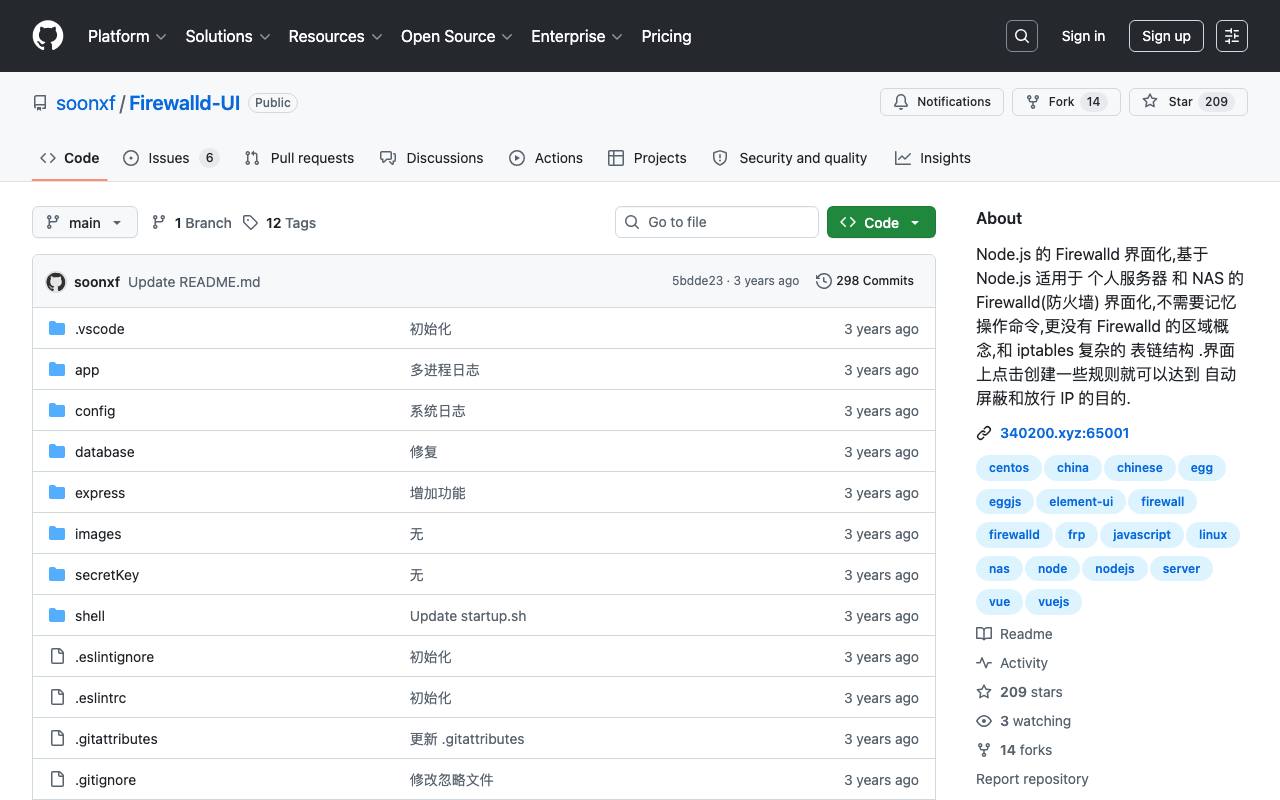Click the link icon beside 340200.xyz:65001
This screenshot has height=800, width=1280.
(x=984, y=433)
